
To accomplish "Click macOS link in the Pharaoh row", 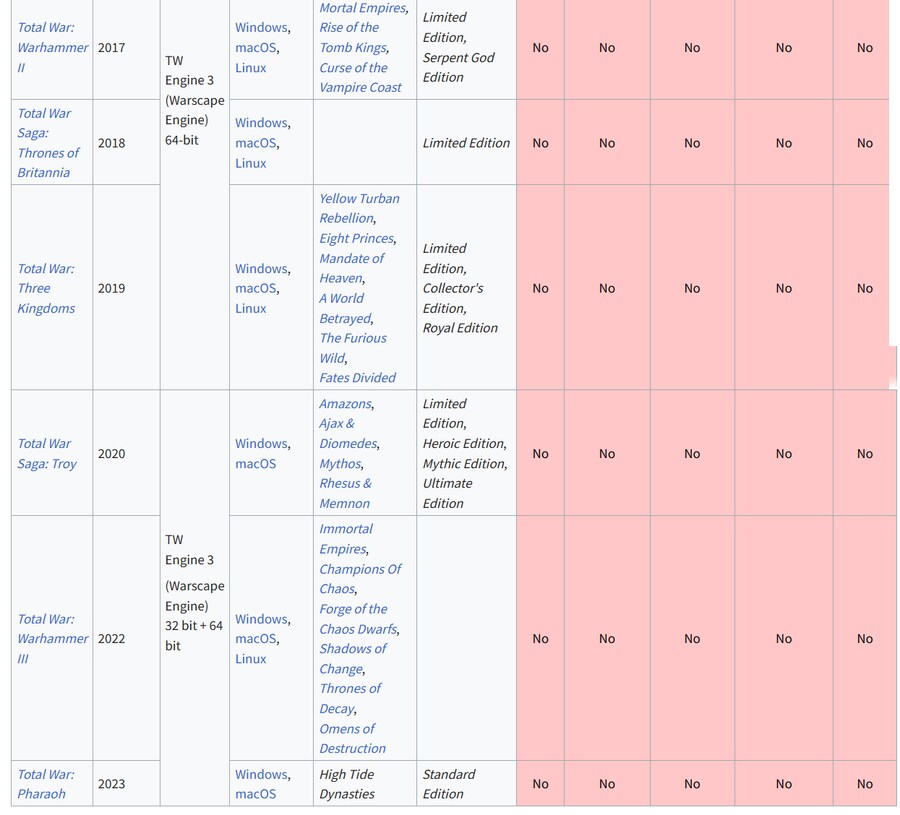I will tap(255, 794).
